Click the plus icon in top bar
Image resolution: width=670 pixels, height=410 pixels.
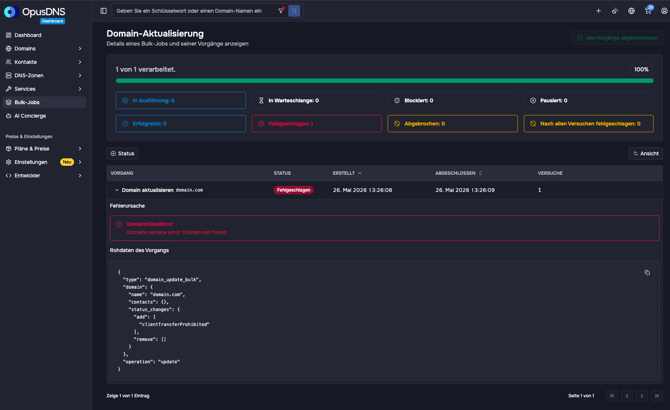[x=598, y=11]
